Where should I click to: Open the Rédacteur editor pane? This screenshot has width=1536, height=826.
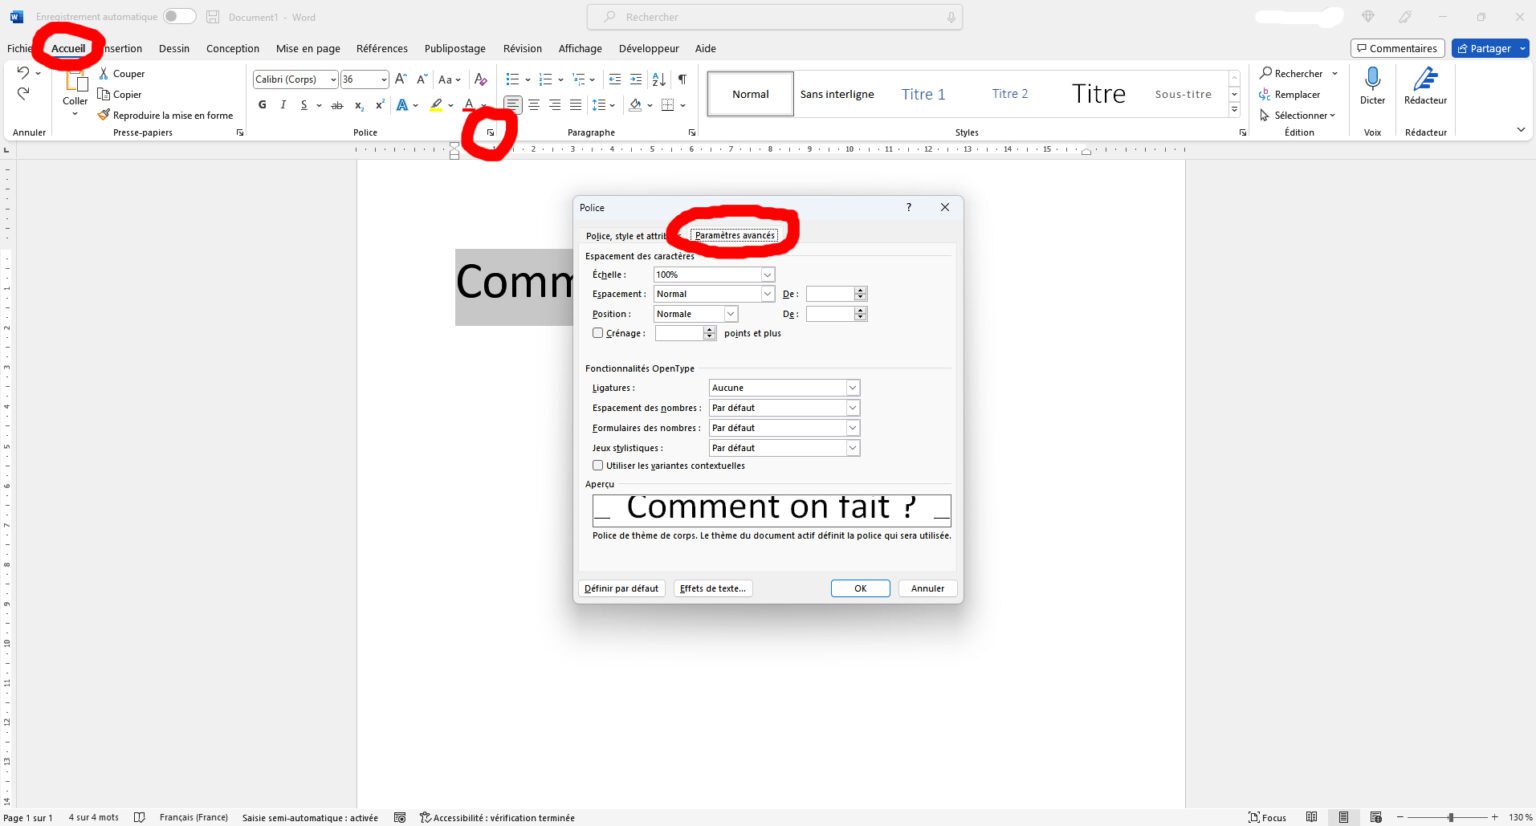pos(1425,90)
